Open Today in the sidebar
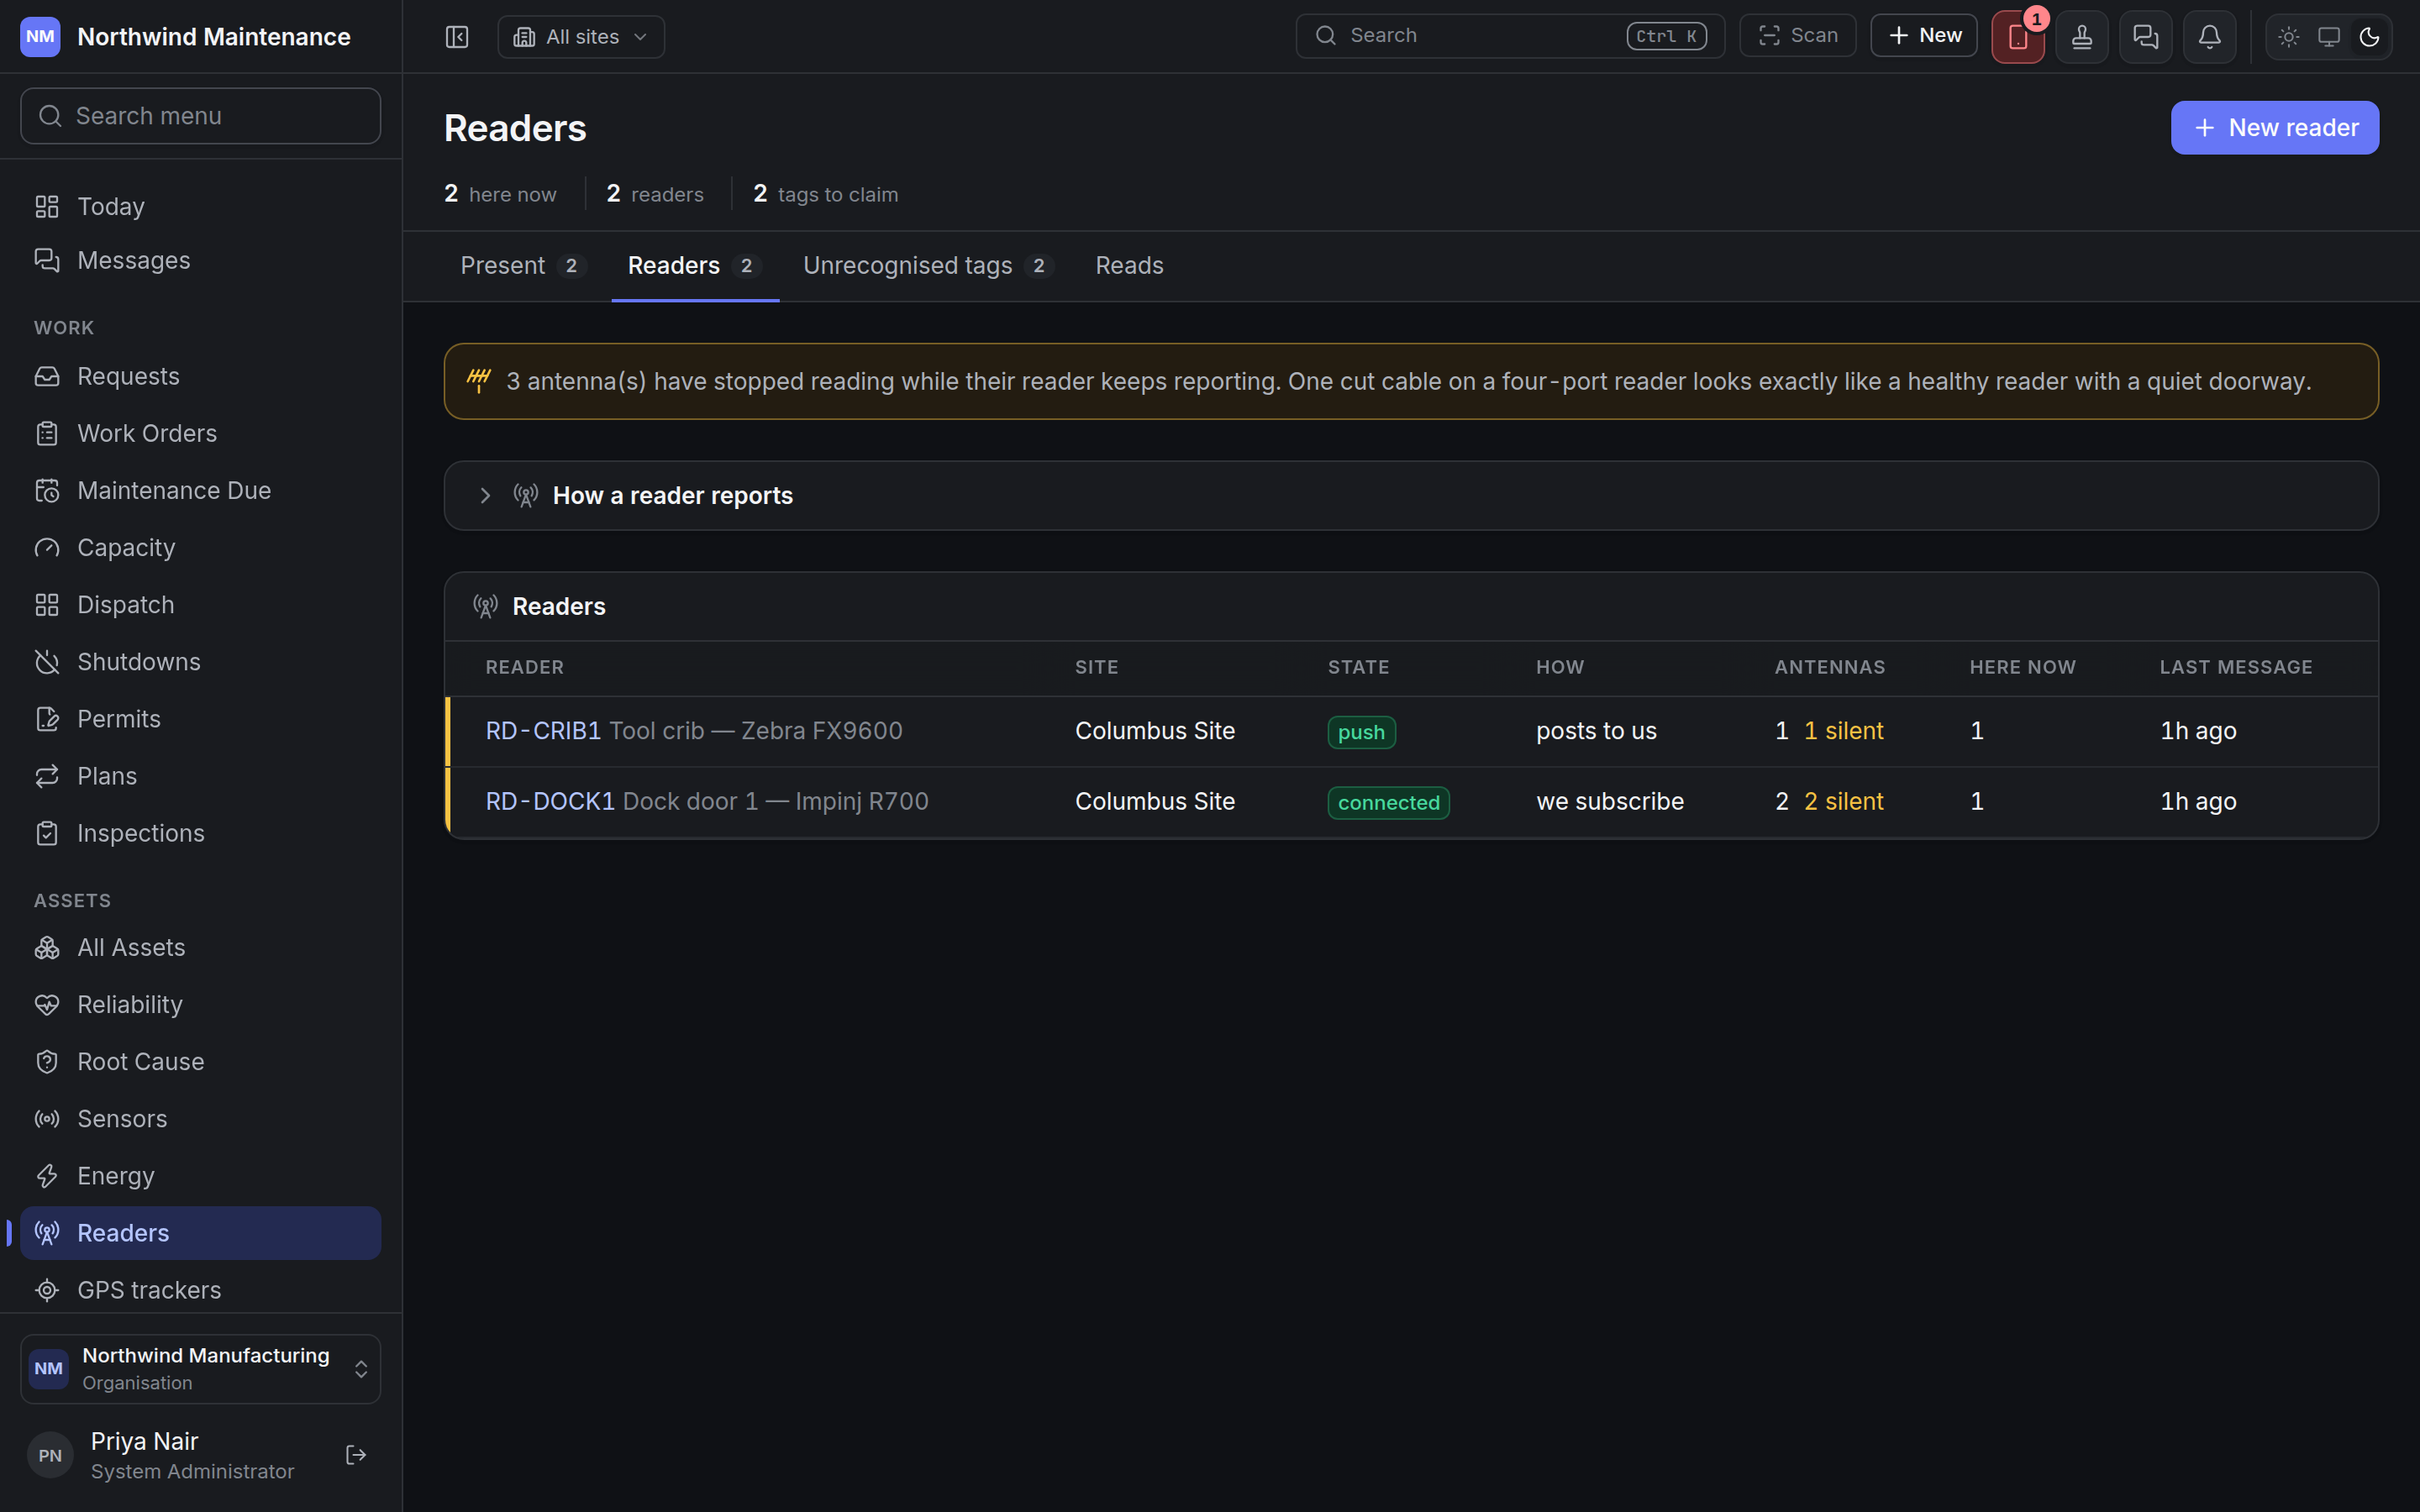The width and height of the screenshot is (2420, 1512). tap(200, 206)
